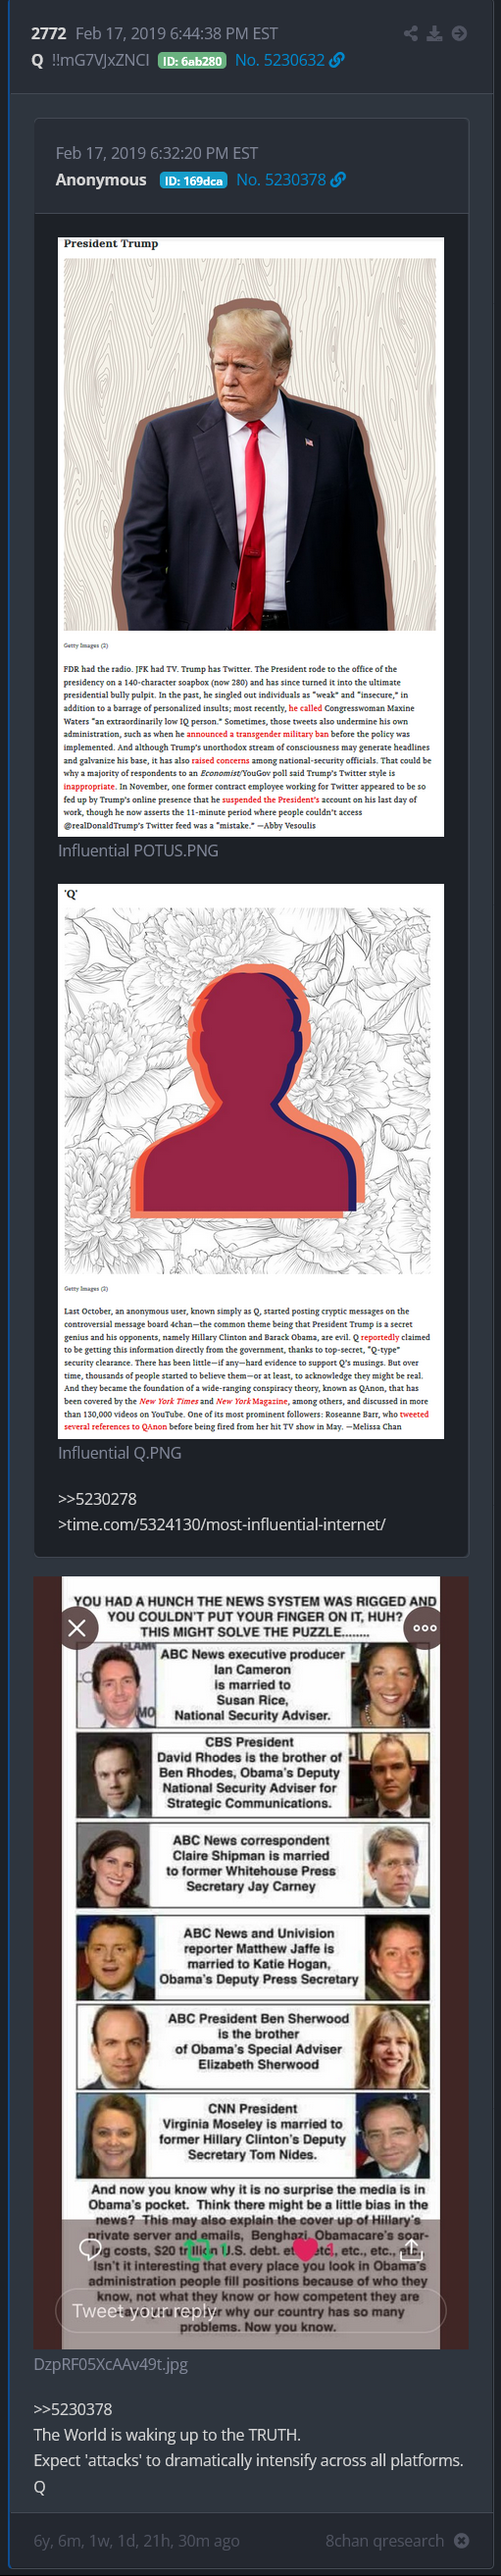Click the blue ID: 169dca badge
Screen dimensions: 501x2576
click(x=193, y=181)
